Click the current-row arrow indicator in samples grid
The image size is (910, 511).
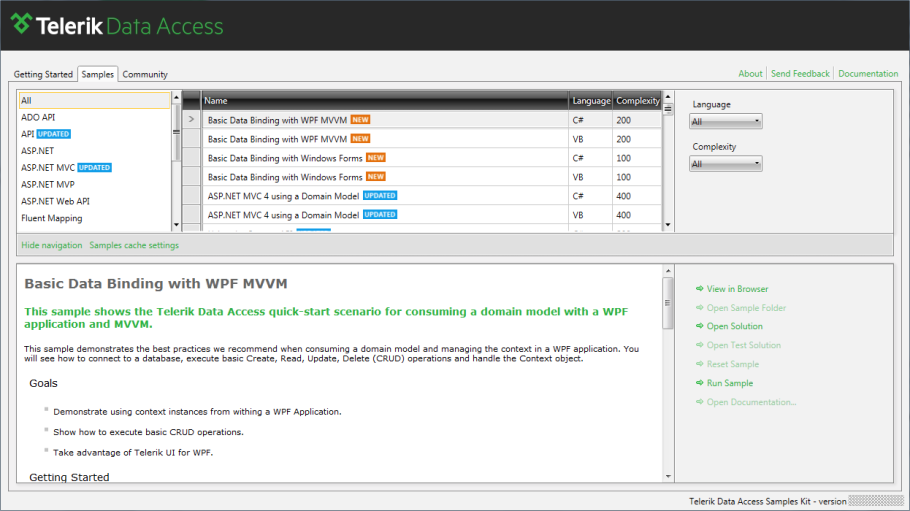[192, 120]
